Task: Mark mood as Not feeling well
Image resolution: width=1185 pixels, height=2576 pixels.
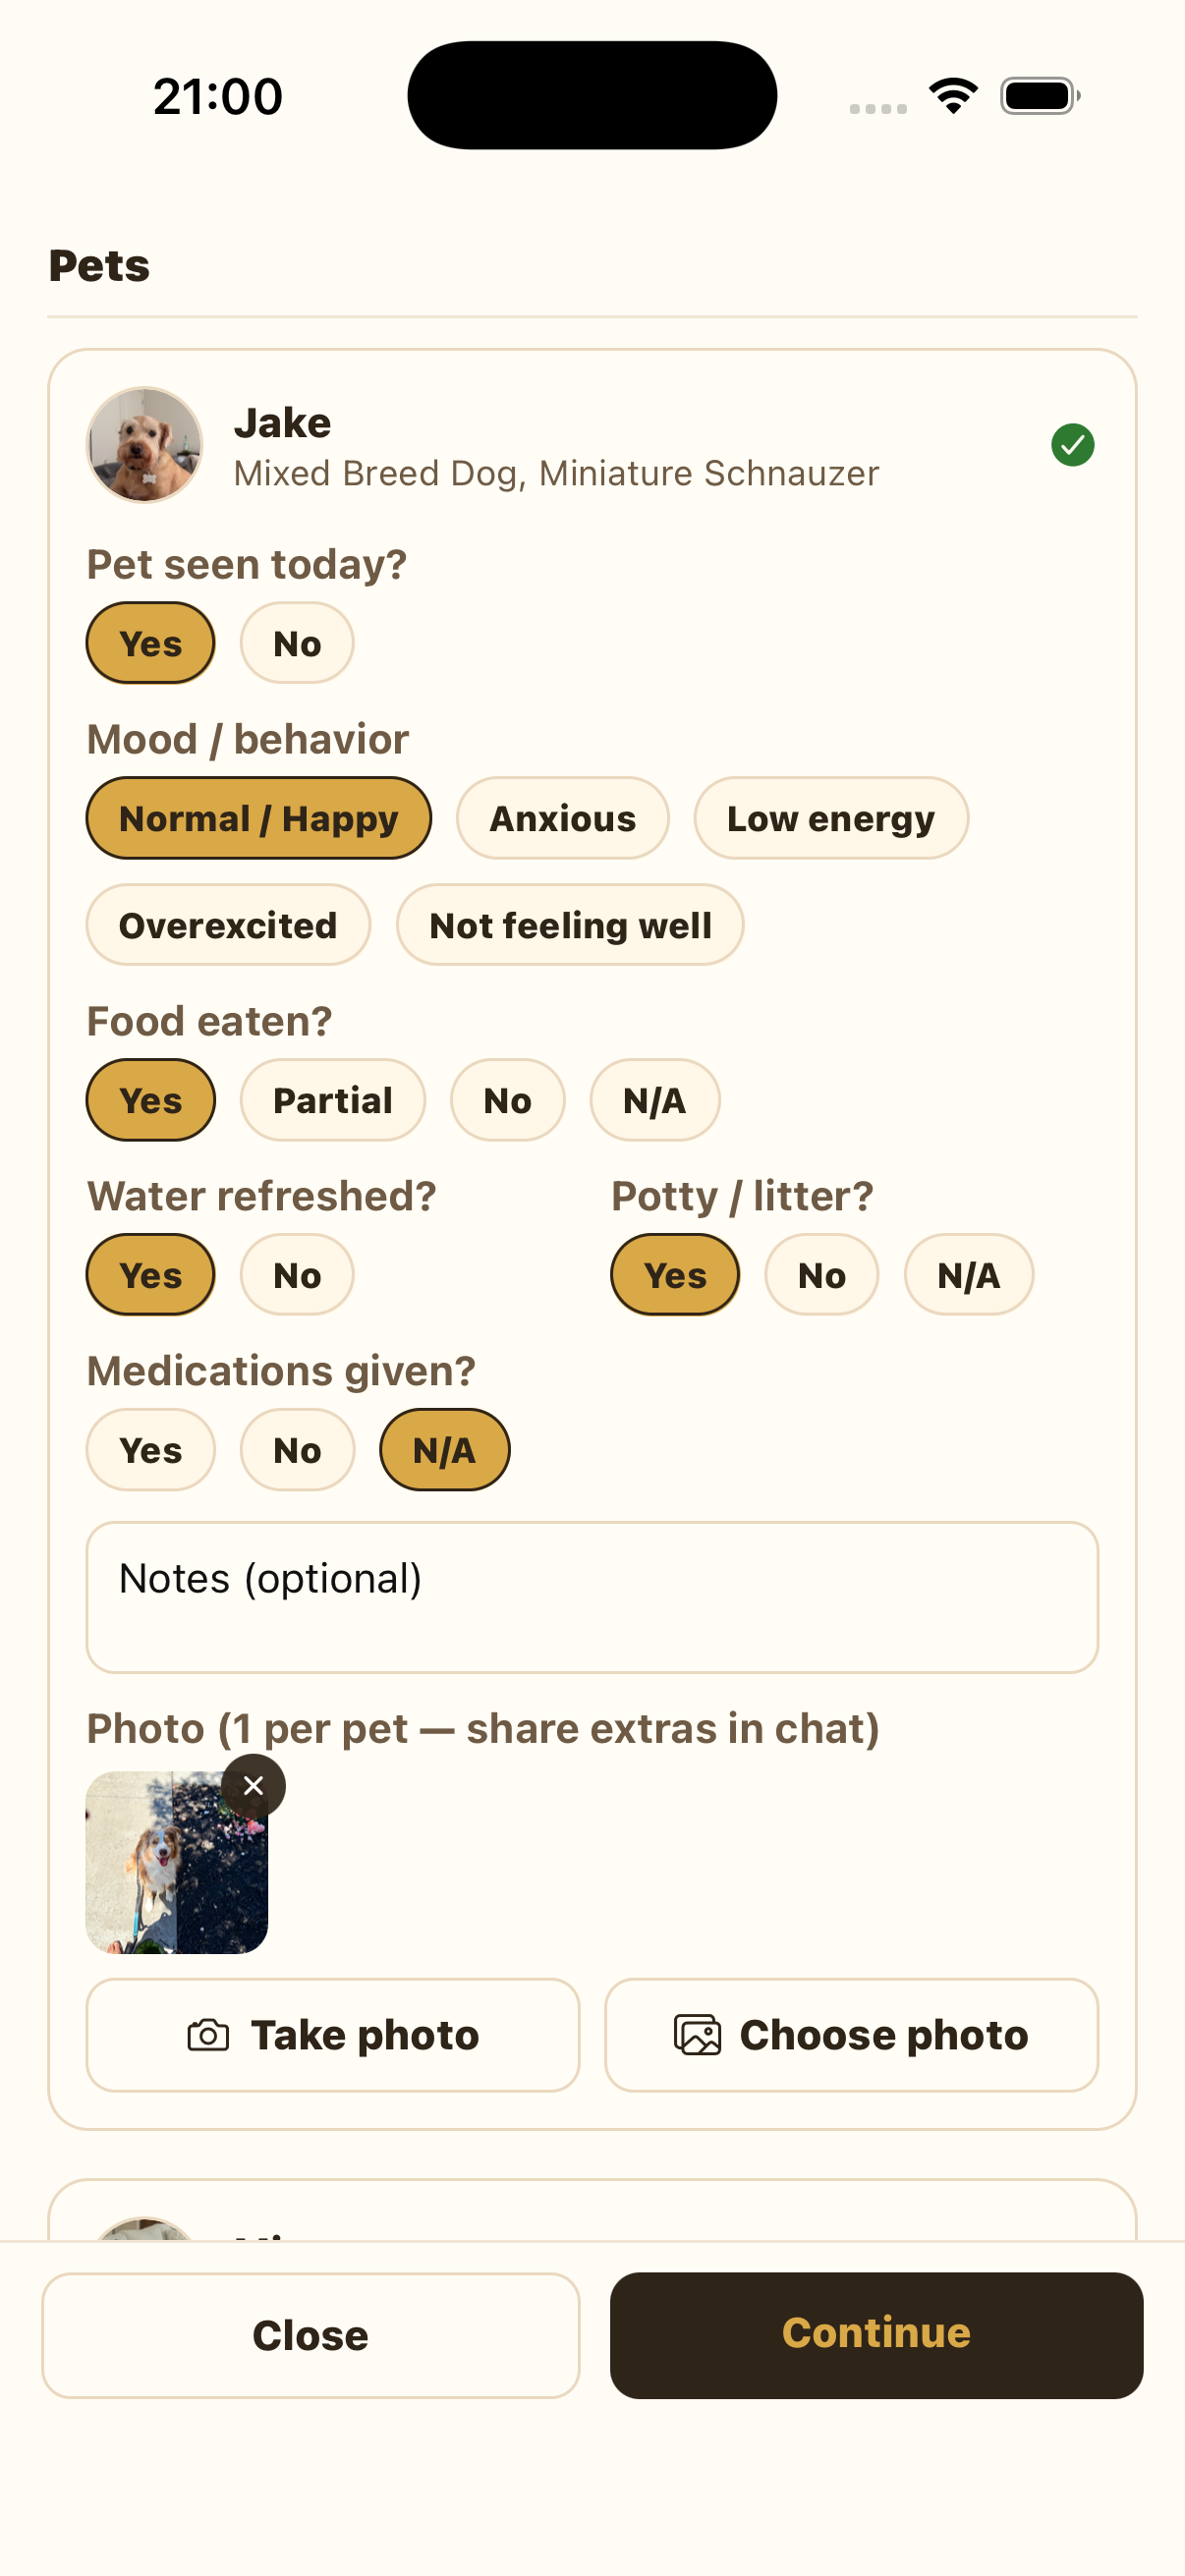Action: click(x=570, y=925)
